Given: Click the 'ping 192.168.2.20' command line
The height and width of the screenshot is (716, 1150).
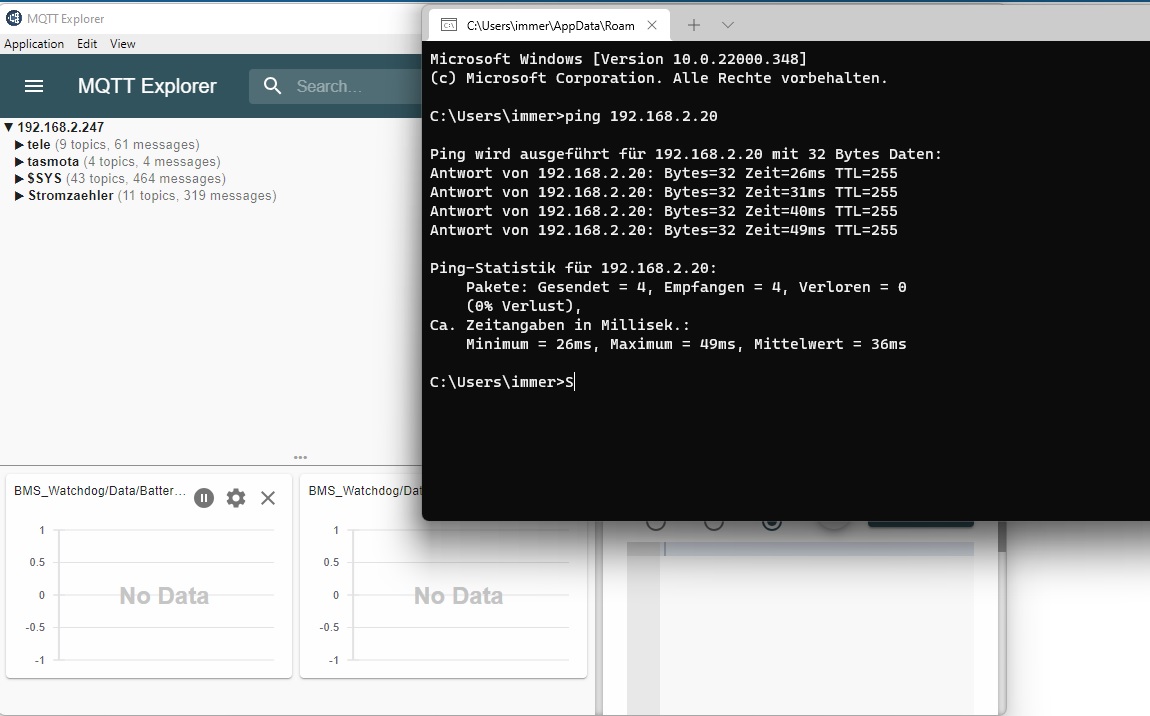Looking at the screenshot, I should click(574, 116).
